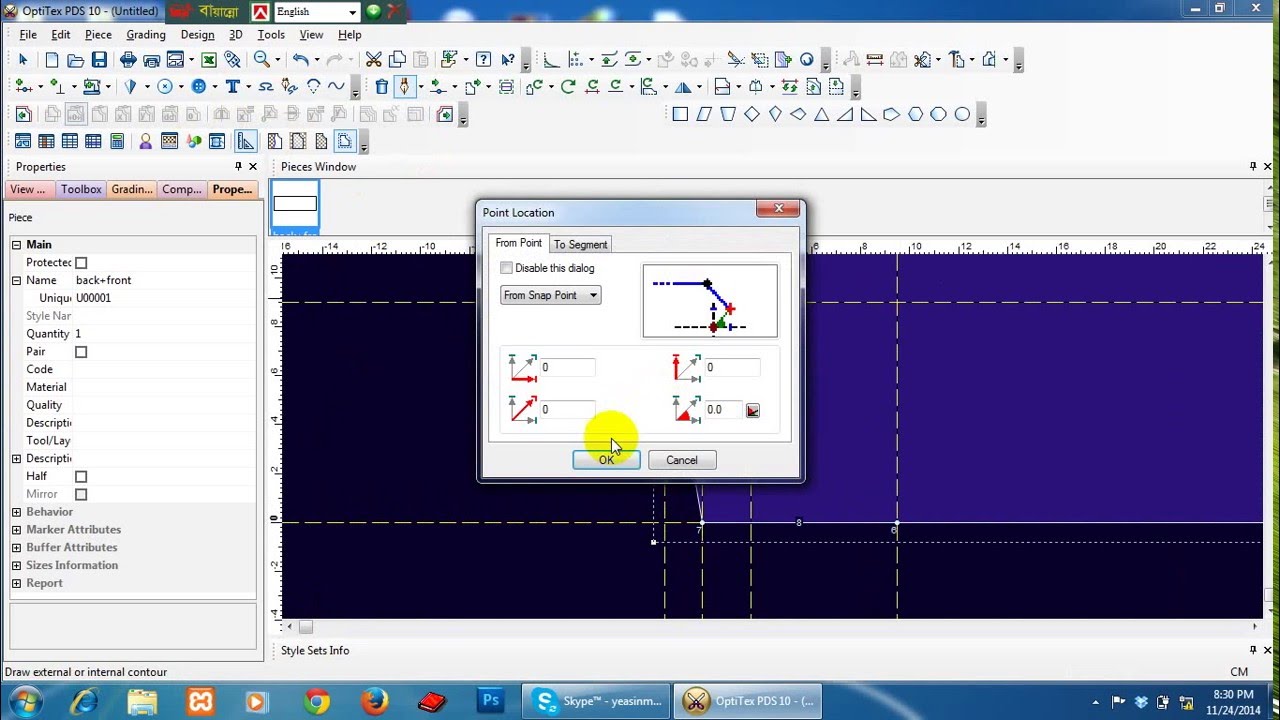Enable the Pair checkbox
This screenshot has height=720, width=1280.
coord(81,352)
